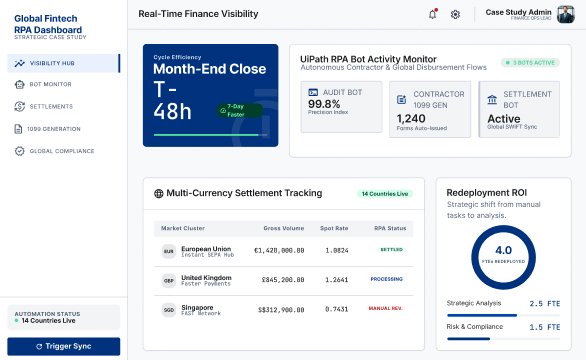Click the 99.8% Precision Index value
Viewport: 586px width, 360px height.
324,104
